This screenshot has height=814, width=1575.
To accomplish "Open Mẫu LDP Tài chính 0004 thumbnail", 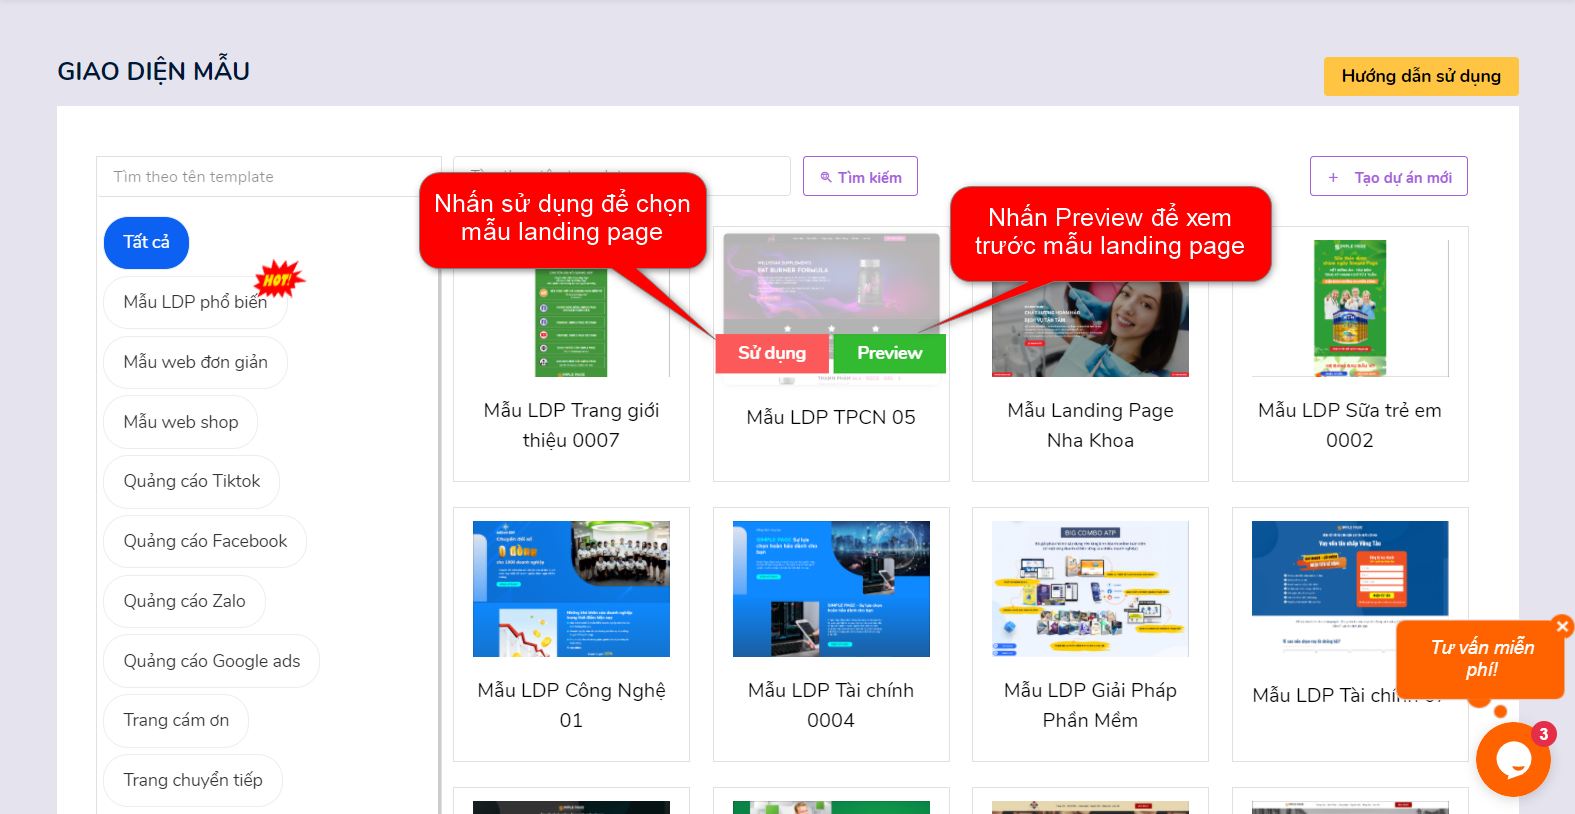I will coord(831,589).
